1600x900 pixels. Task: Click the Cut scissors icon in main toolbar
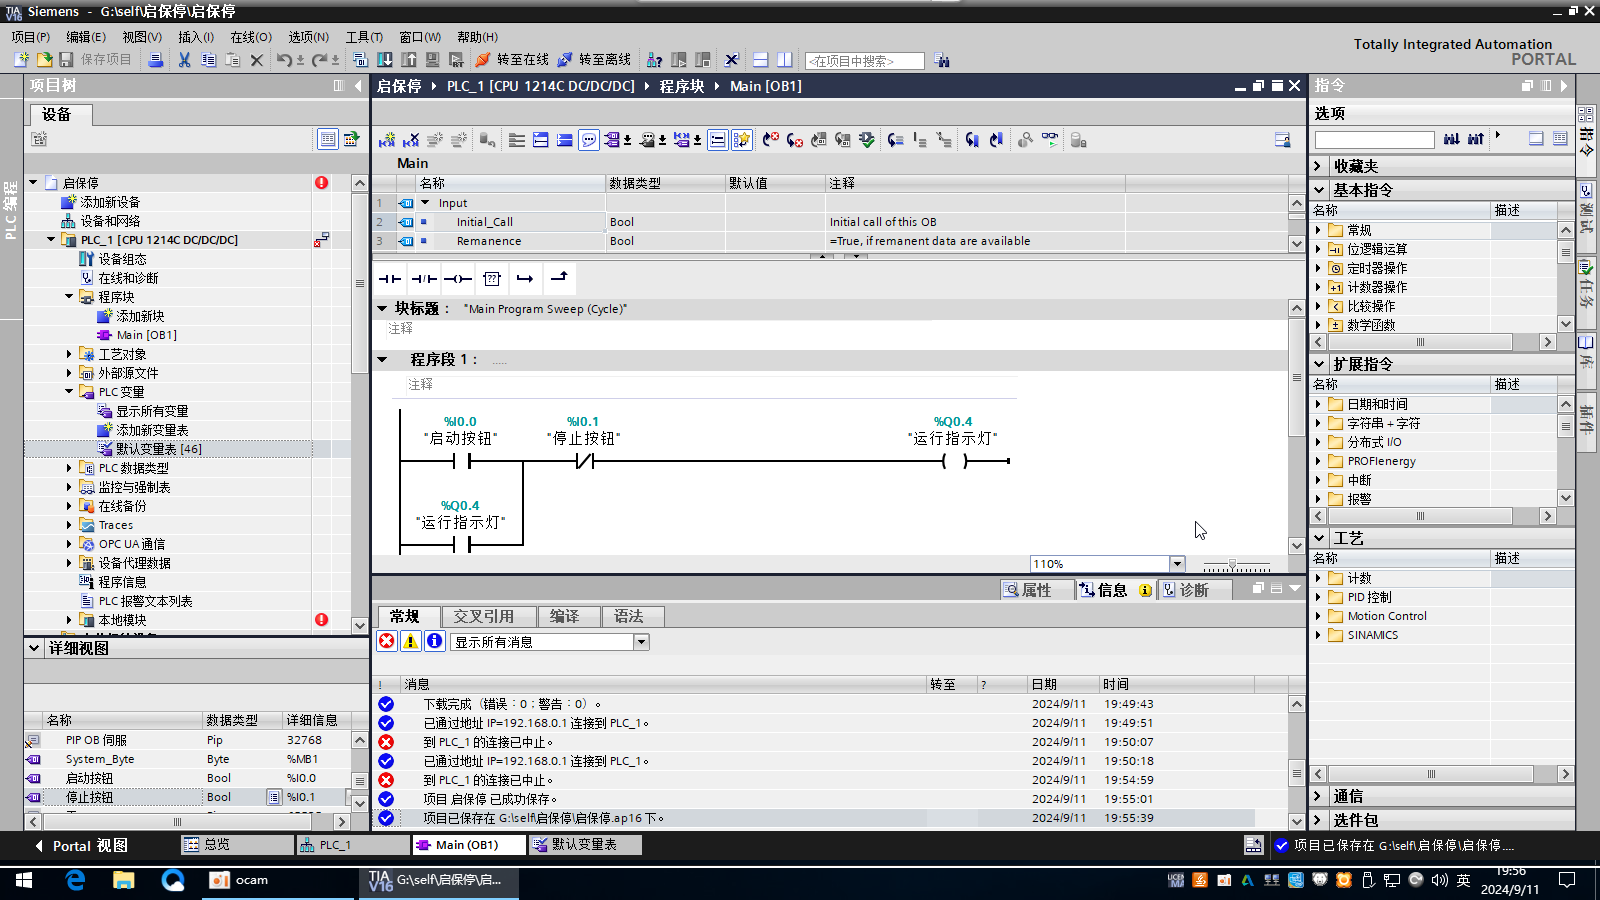click(x=184, y=60)
